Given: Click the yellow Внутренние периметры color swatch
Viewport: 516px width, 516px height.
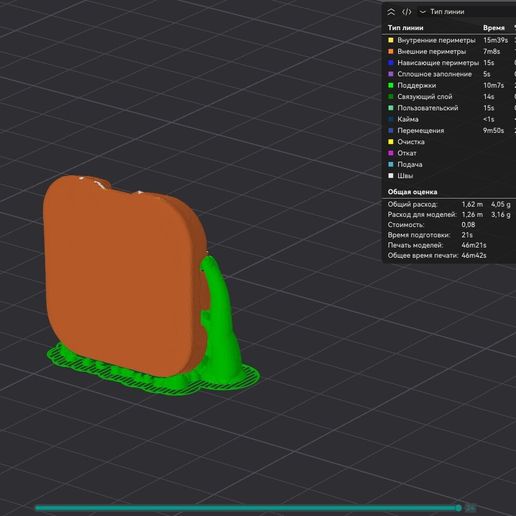Looking at the screenshot, I should coord(391,40).
